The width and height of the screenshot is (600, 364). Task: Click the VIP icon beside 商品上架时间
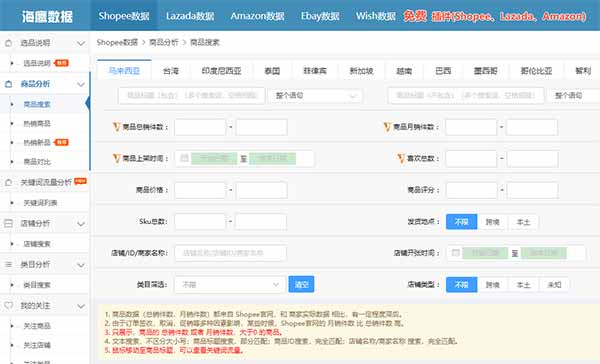click(117, 158)
